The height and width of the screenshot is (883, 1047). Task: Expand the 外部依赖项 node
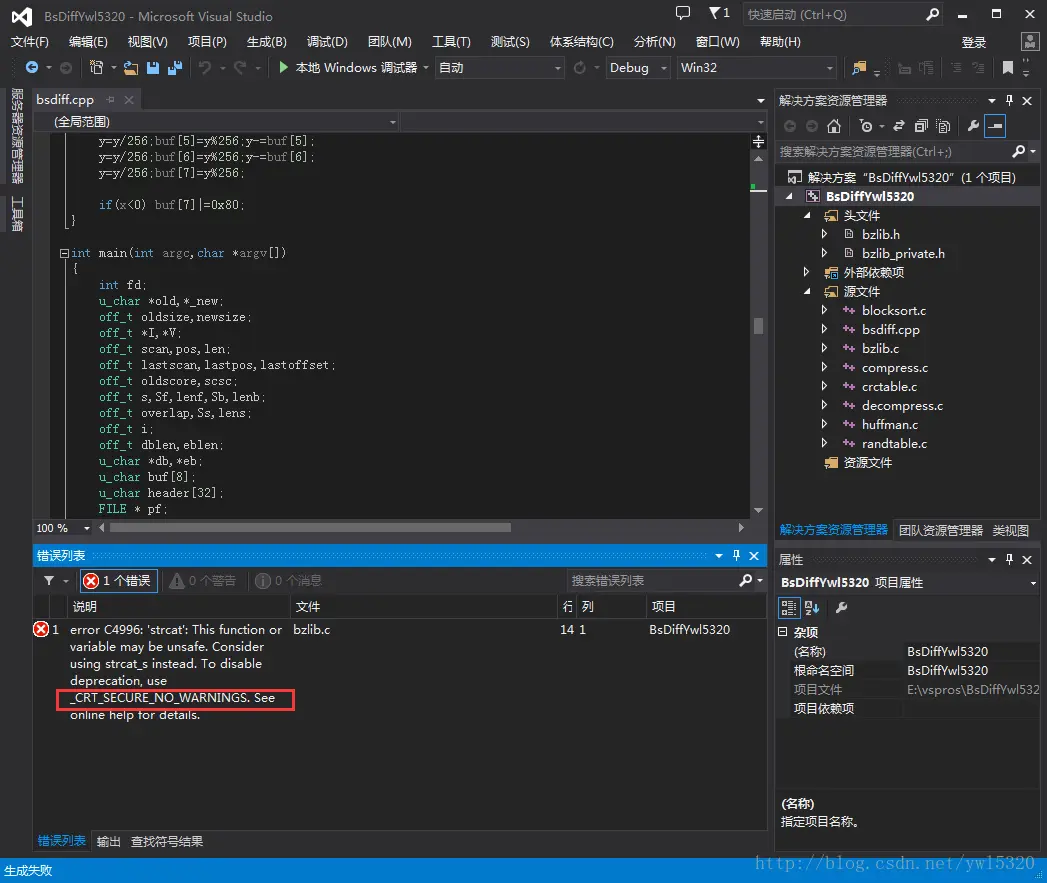807,272
